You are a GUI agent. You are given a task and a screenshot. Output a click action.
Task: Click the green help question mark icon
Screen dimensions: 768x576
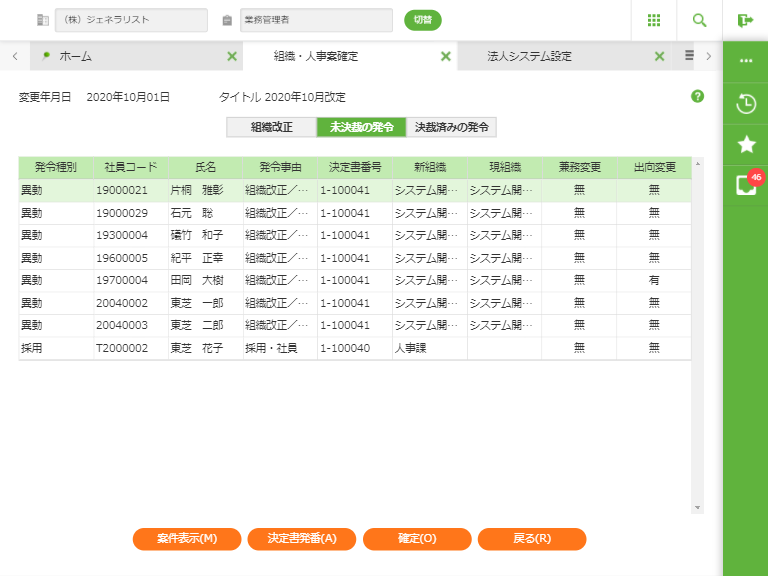tap(697, 97)
